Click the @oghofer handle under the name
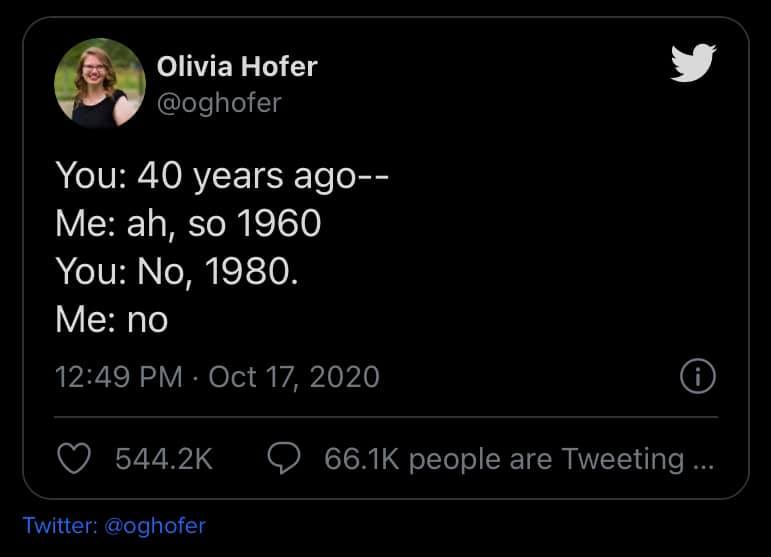Viewport: 771px width, 557px height. pyautogui.click(x=219, y=102)
